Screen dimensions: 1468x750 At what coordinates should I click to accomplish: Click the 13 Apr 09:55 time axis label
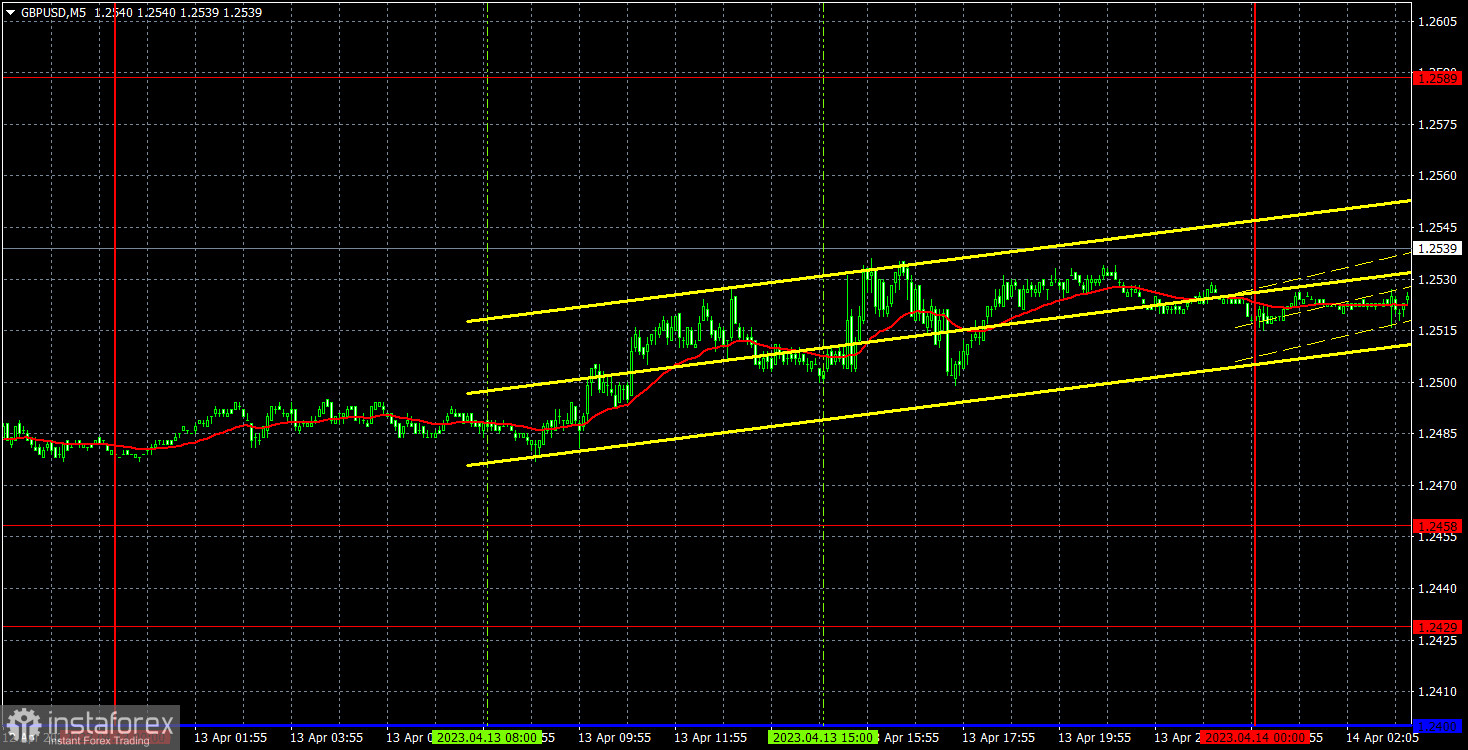point(614,738)
